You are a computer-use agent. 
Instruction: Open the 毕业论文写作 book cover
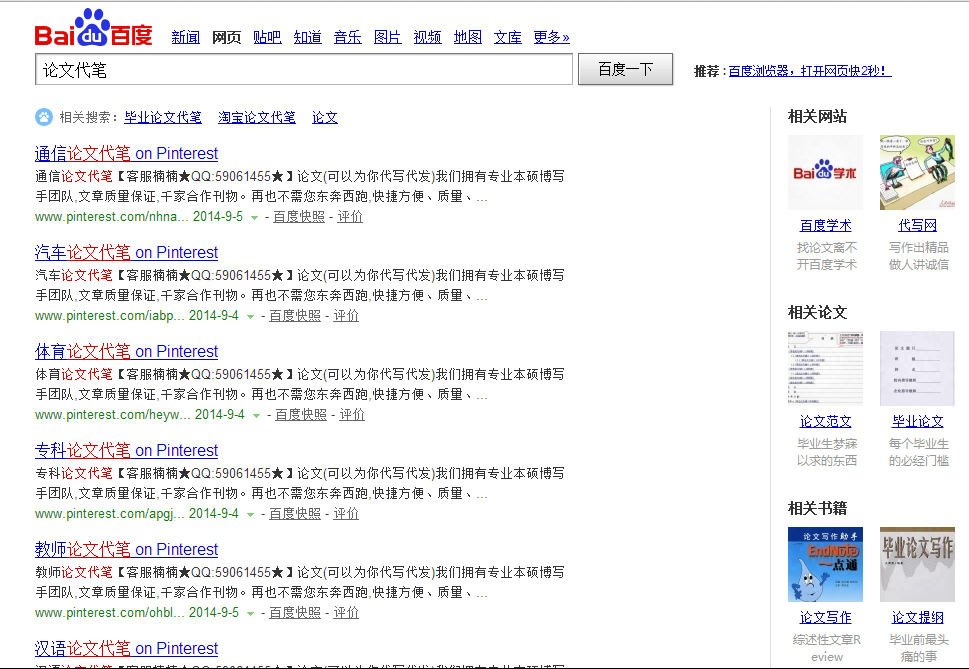click(917, 564)
